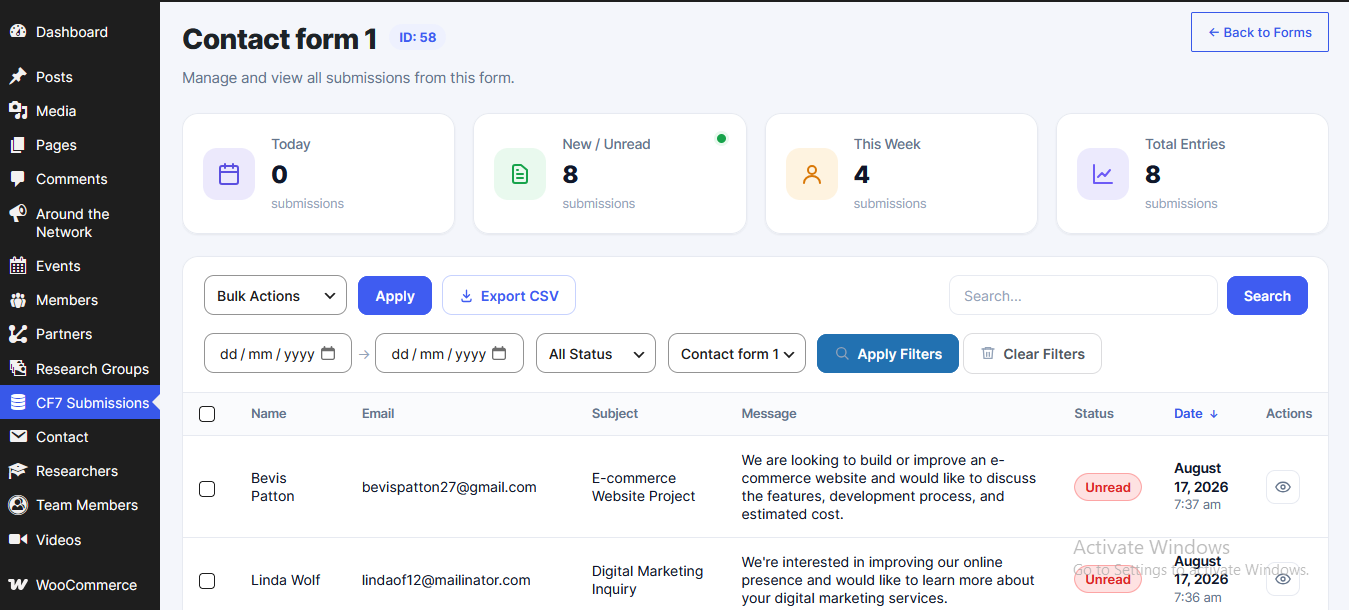
Task: Click the Events calendar icon
Action: click(x=18, y=266)
